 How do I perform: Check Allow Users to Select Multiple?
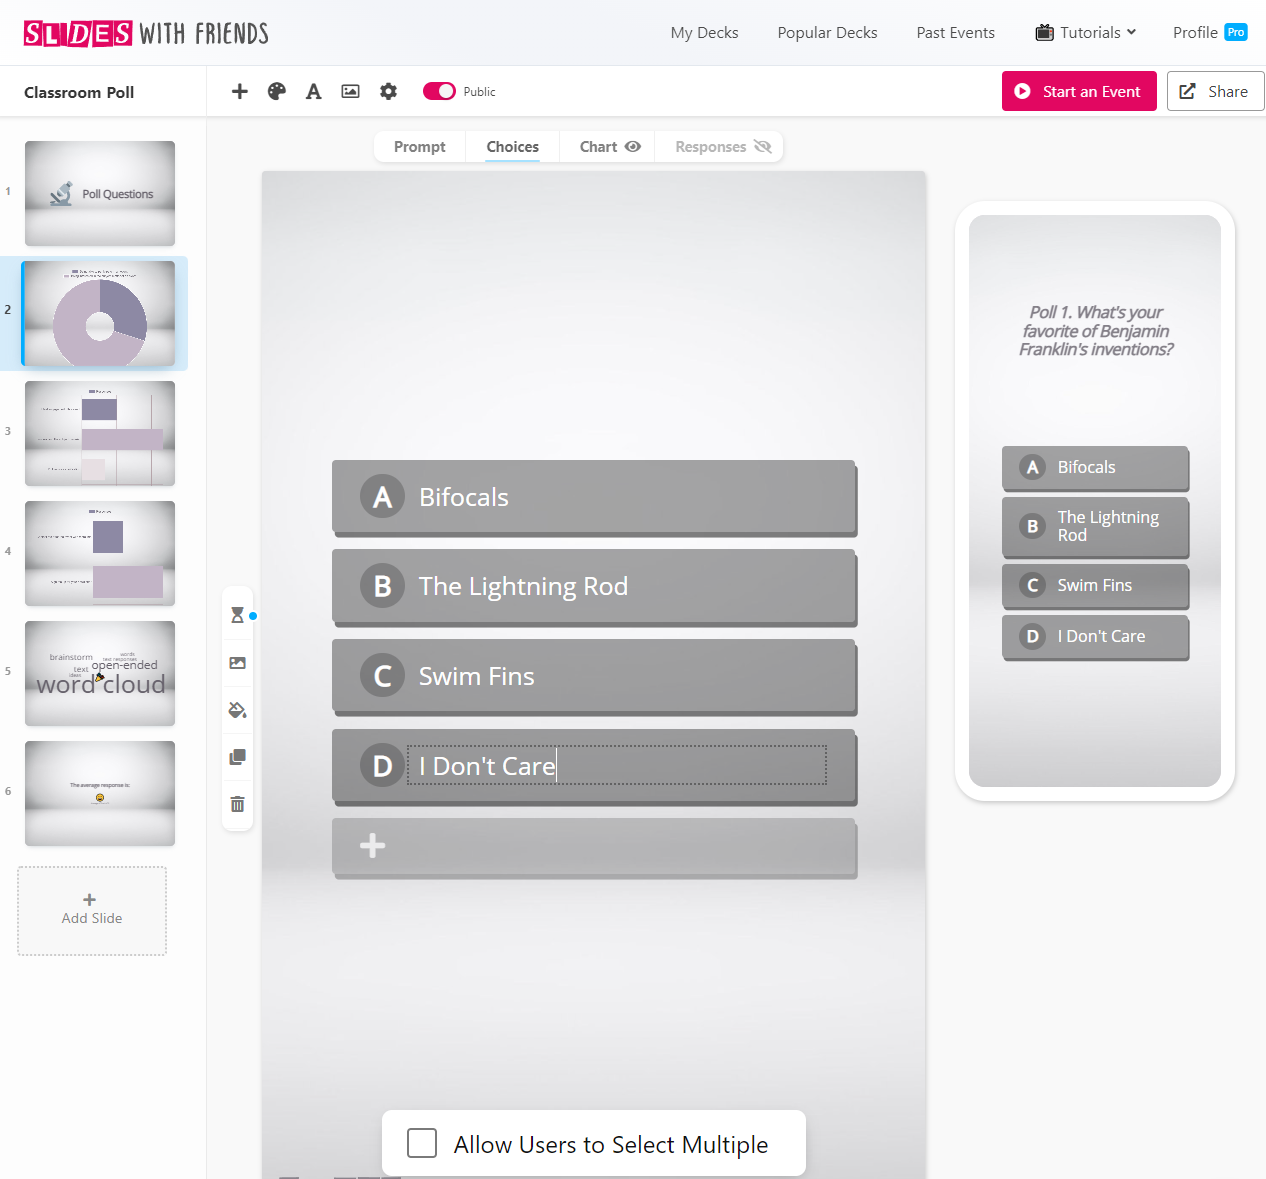421,1142
